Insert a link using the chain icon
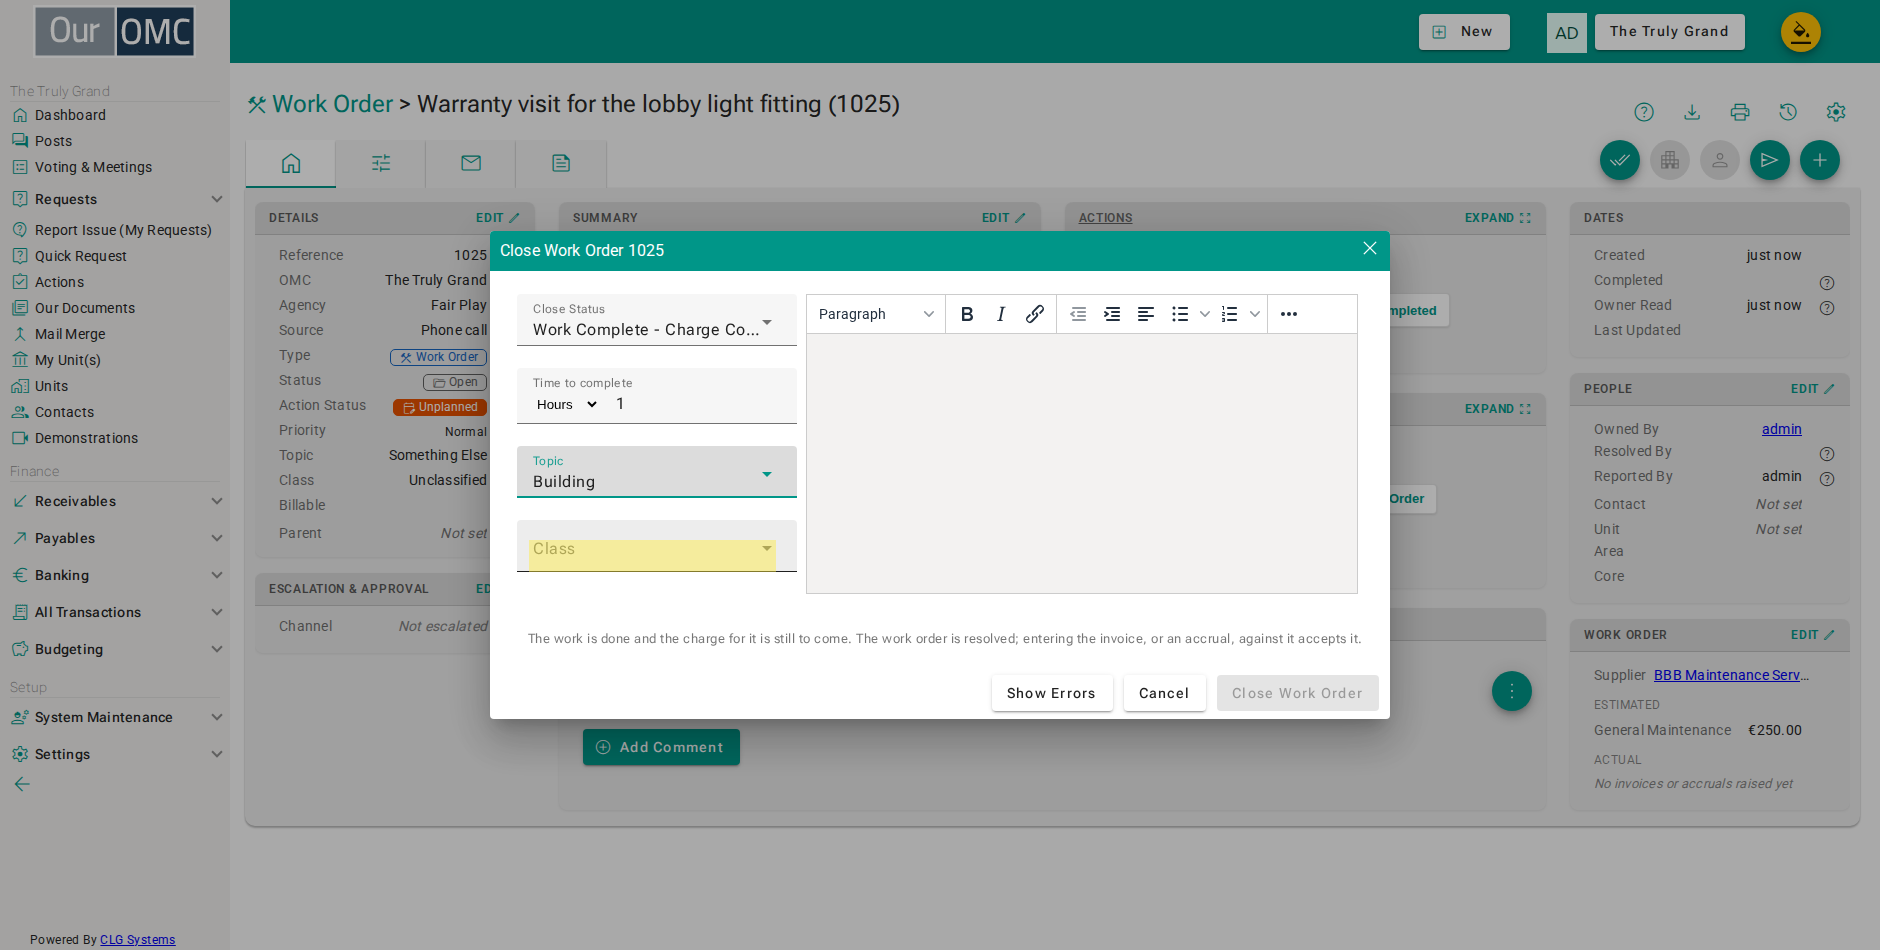 tap(1035, 314)
